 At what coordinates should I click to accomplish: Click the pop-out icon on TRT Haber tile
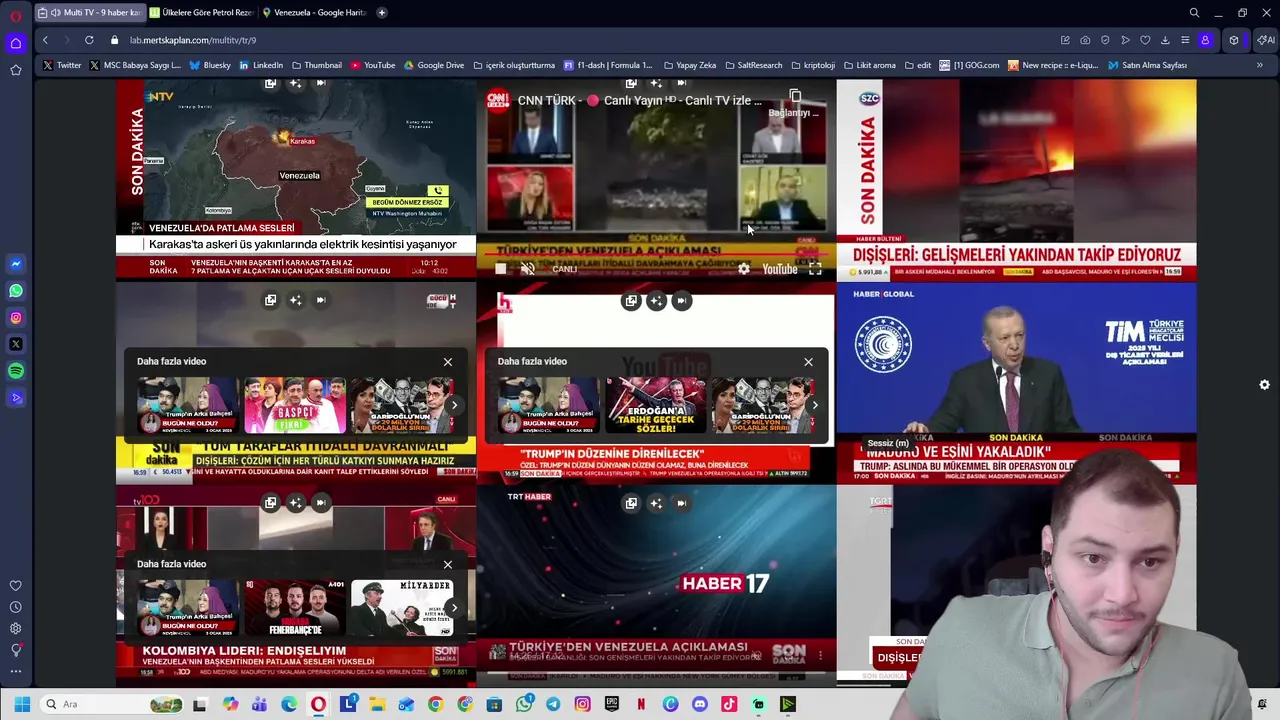pos(631,503)
